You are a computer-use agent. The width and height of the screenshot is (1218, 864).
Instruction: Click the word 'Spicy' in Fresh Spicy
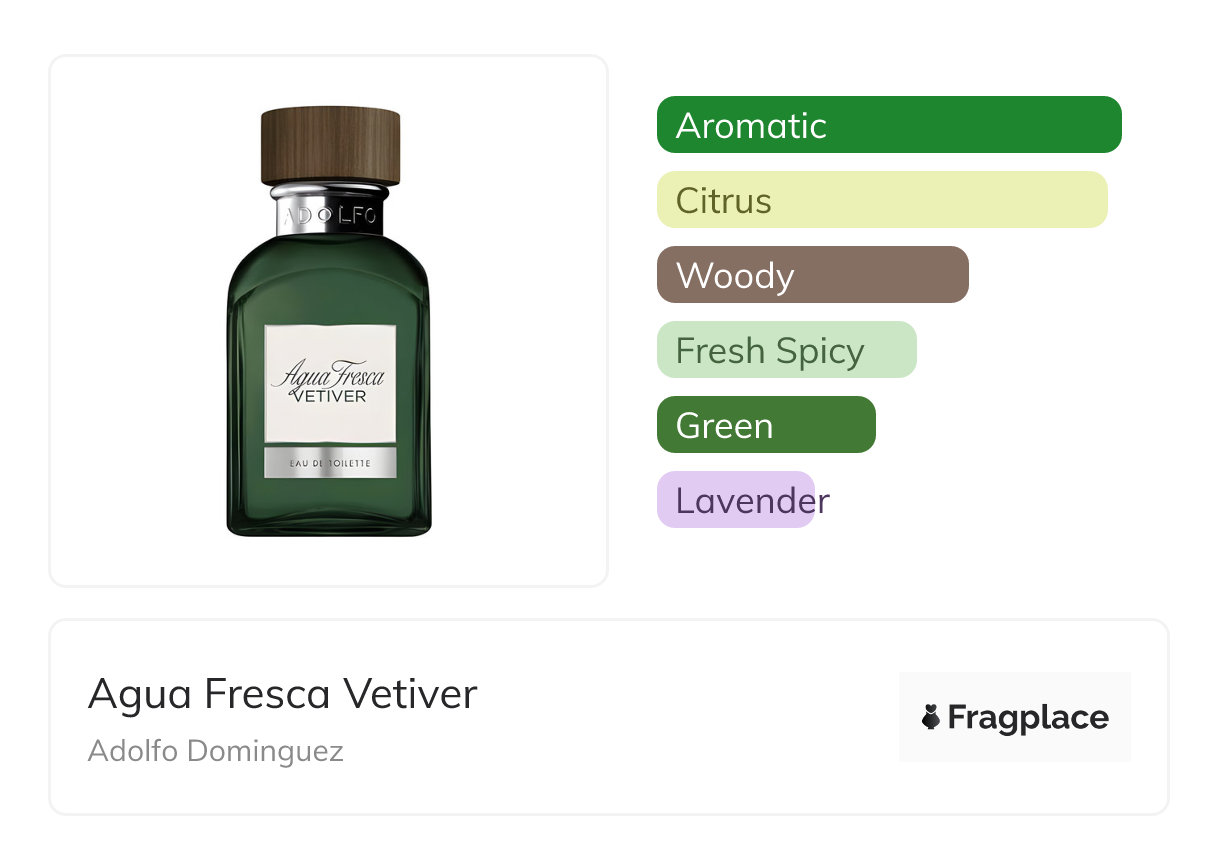tap(824, 351)
